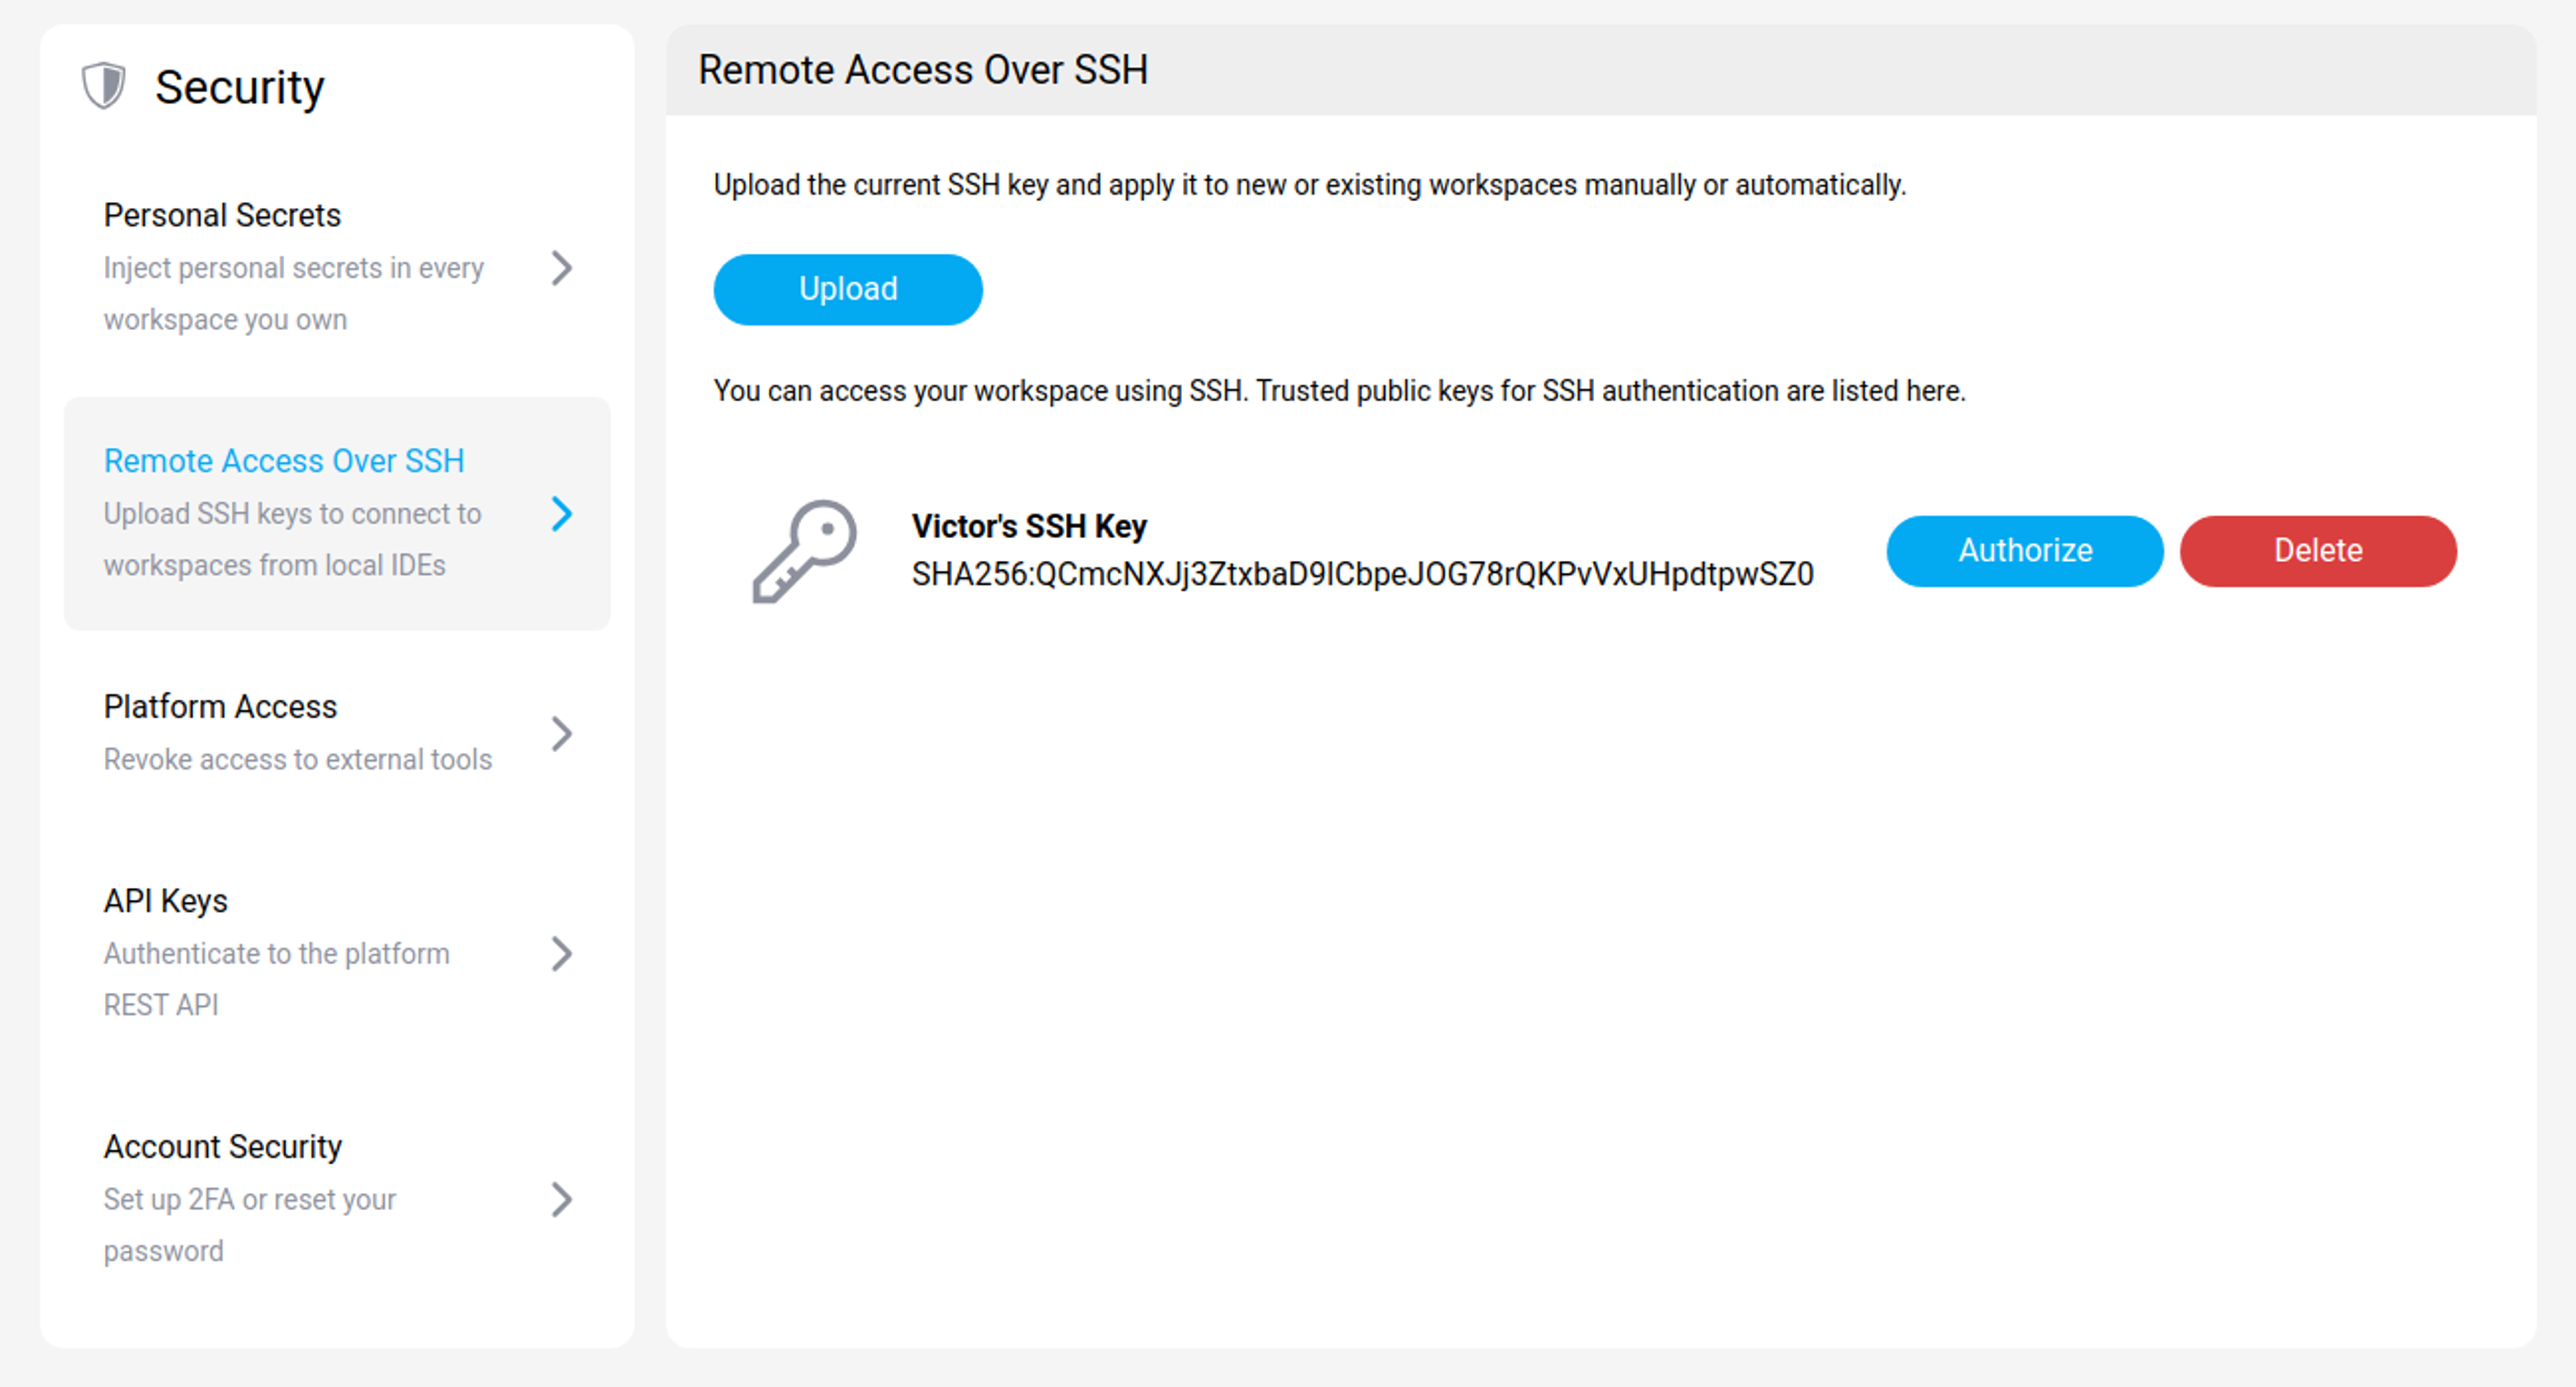
Task: Click the Revoke access to external tools text
Action: pyautogui.click(x=297, y=759)
